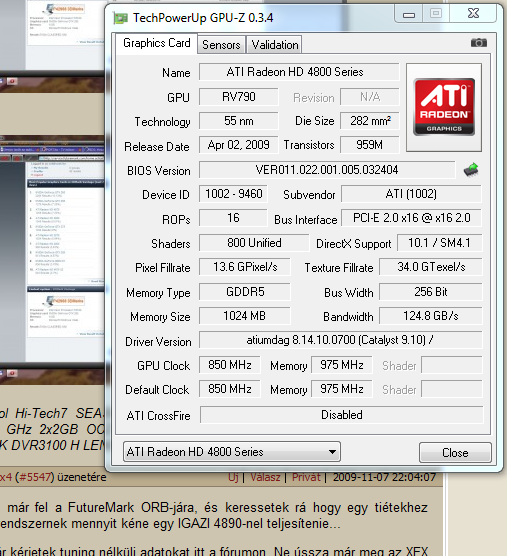
Task: Open the Validation tab
Action: pos(275,45)
